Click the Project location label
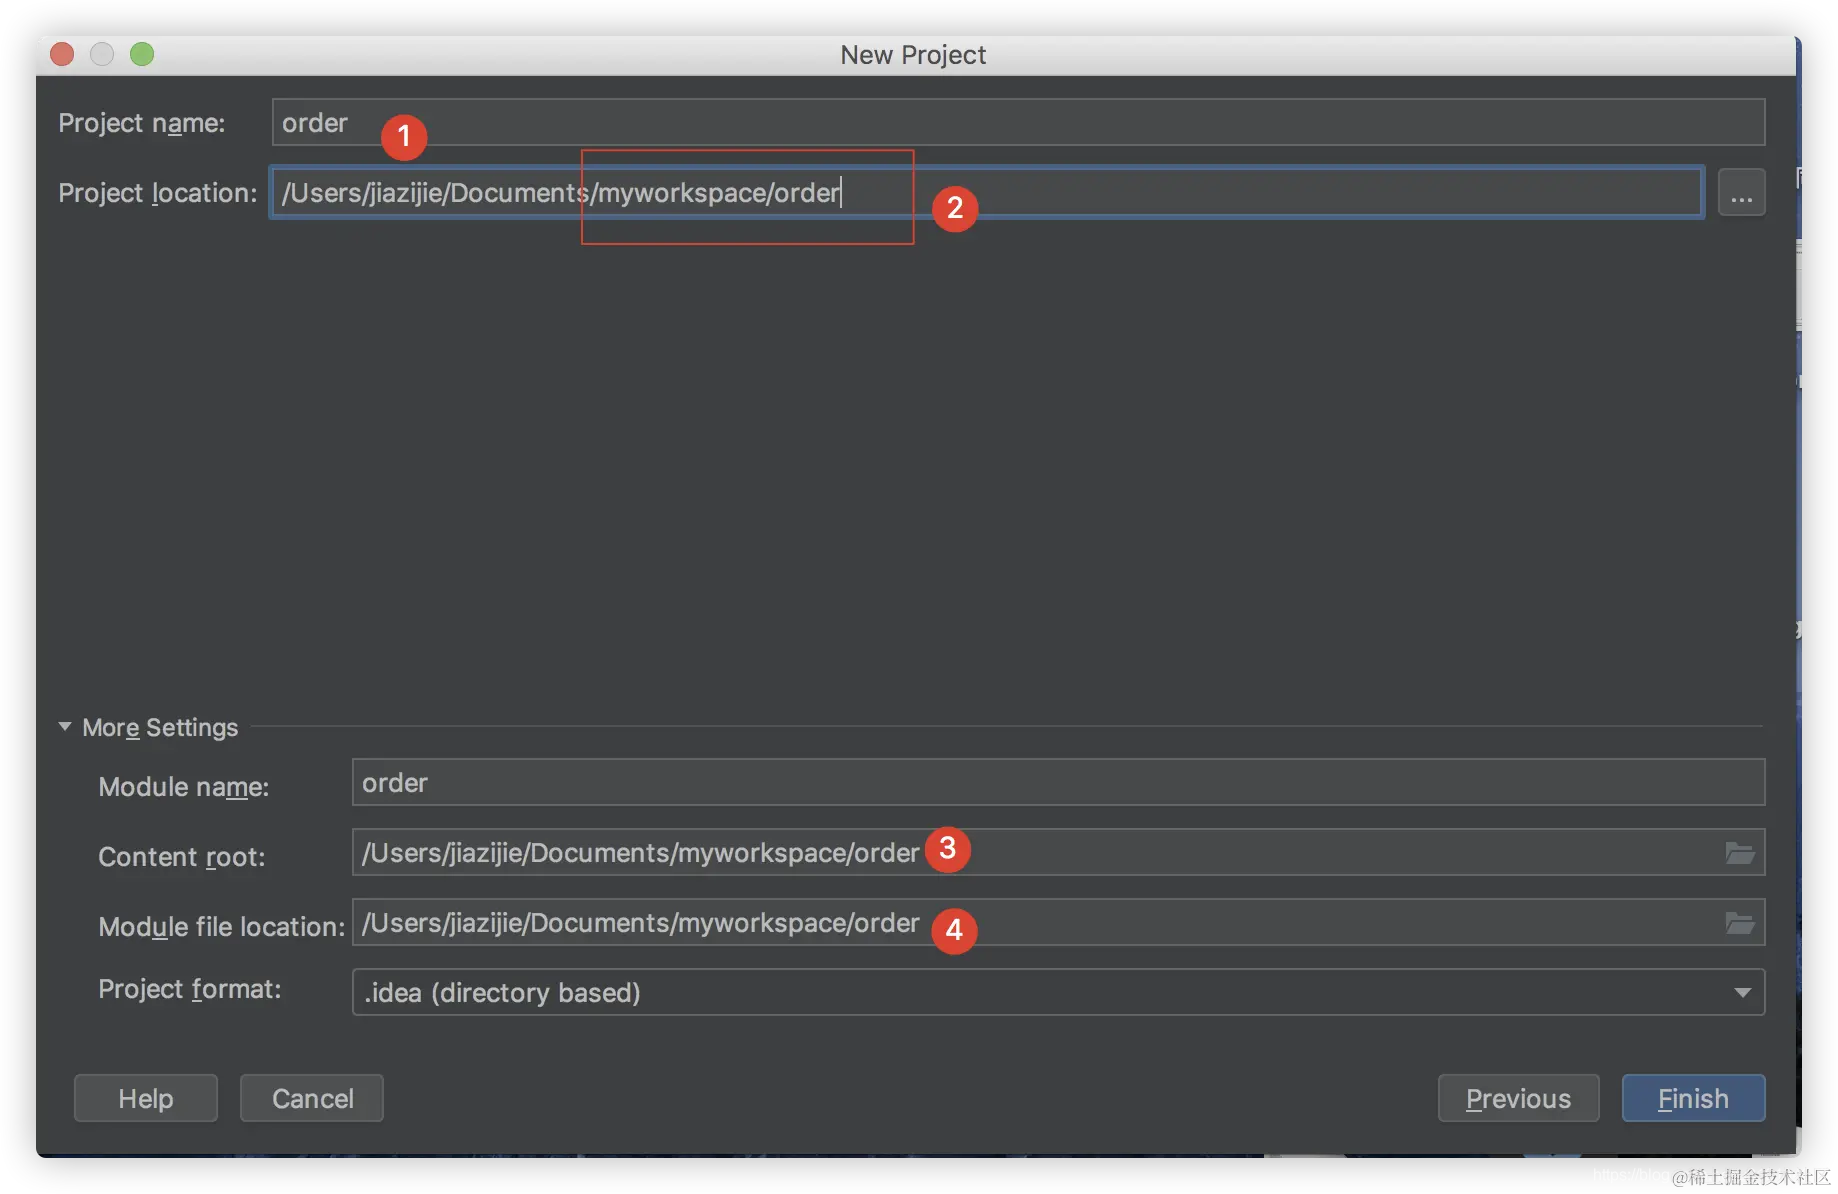Screen dimensions: 1838x1194 coord(158,193)
